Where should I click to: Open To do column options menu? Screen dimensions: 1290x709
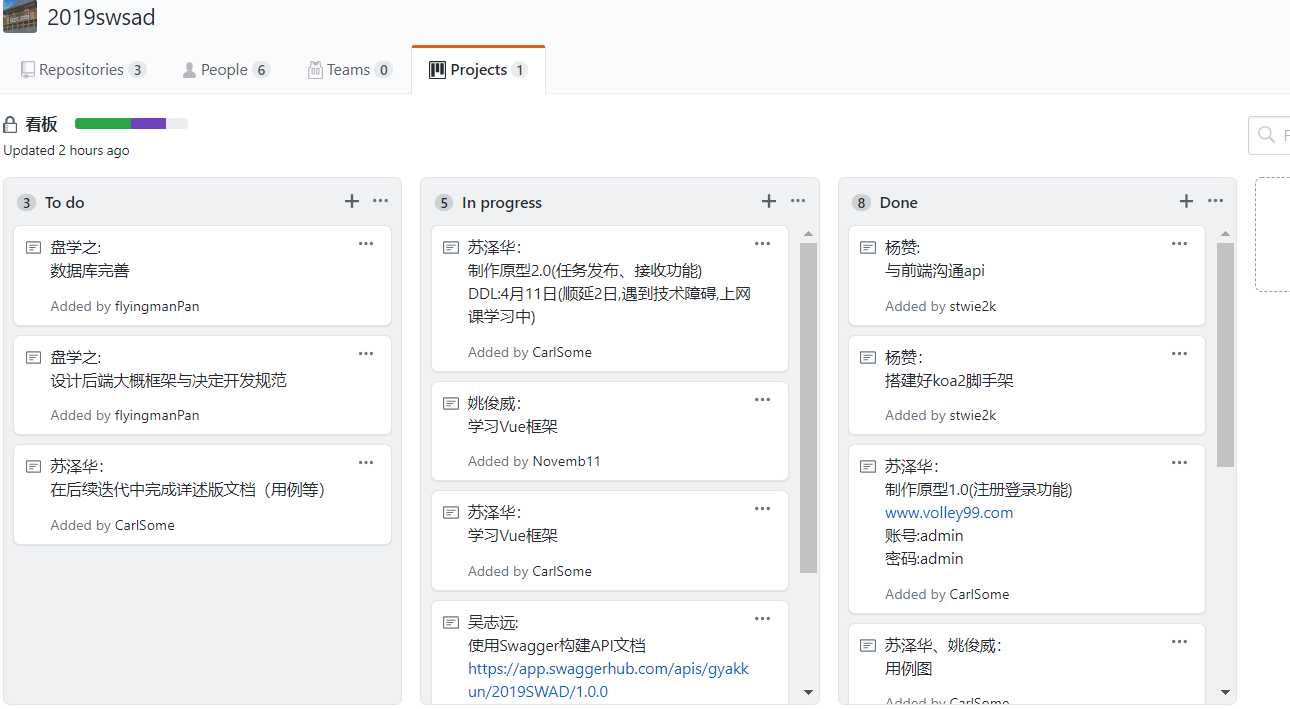381,201
